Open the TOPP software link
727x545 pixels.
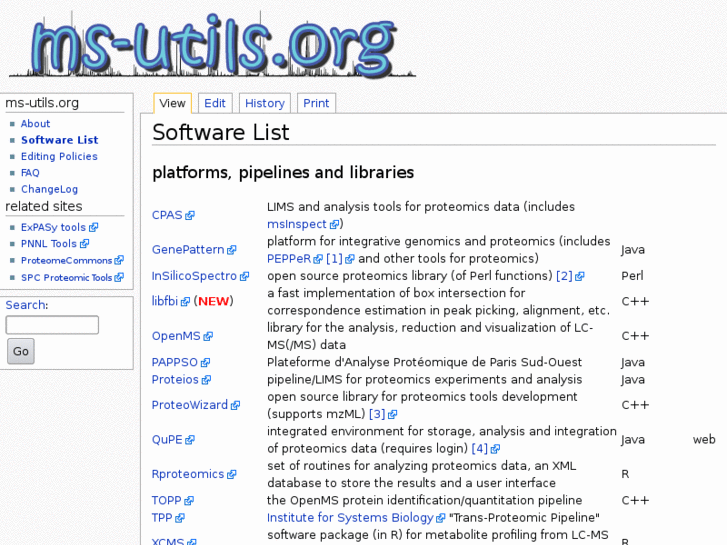(166, 500)
